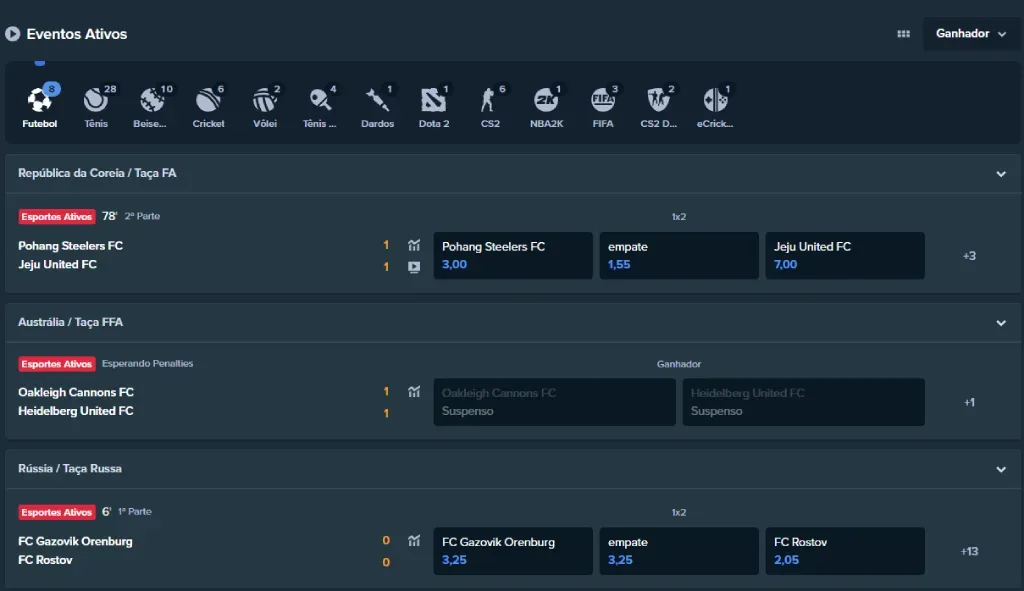Open the Cricket sport category
1024x591 pixels.
pyautogui.click(x=208, y=100)
